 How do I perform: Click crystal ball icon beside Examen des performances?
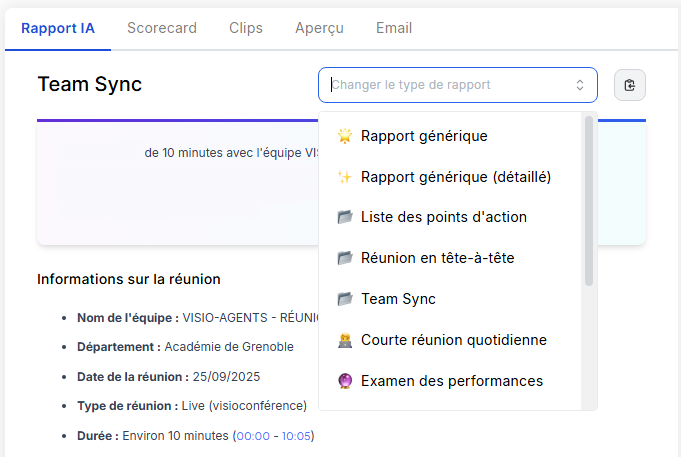tap(345, 381)
